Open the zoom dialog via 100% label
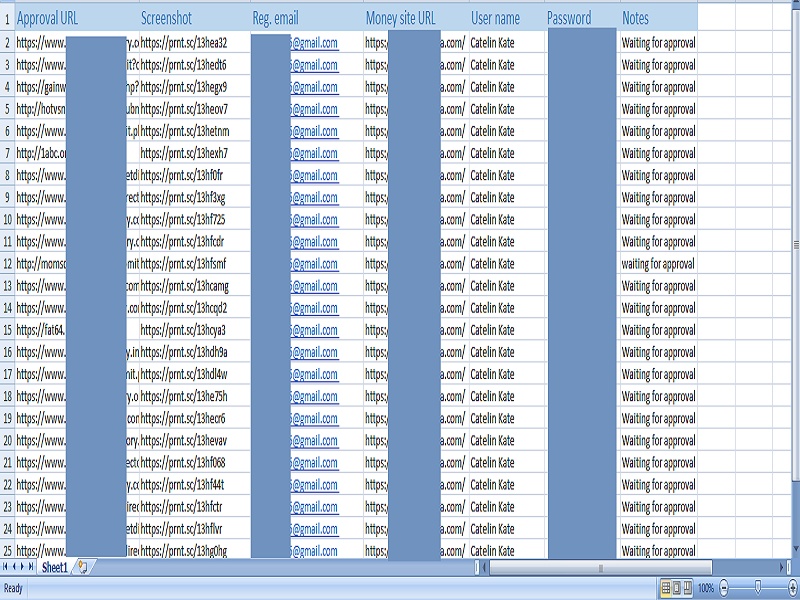This screenshot has width=800, height=600. pyautogui.click(x=705, y=589)
